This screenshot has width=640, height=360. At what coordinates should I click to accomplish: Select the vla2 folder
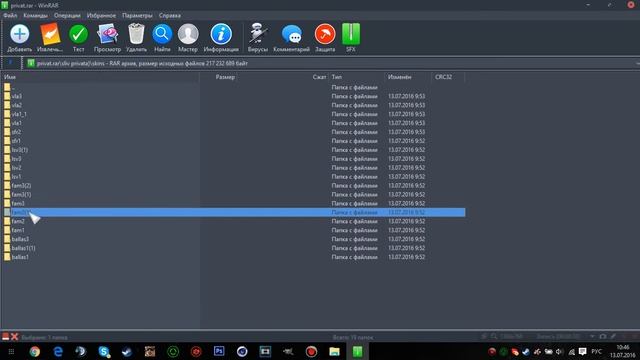pos(233,105)
